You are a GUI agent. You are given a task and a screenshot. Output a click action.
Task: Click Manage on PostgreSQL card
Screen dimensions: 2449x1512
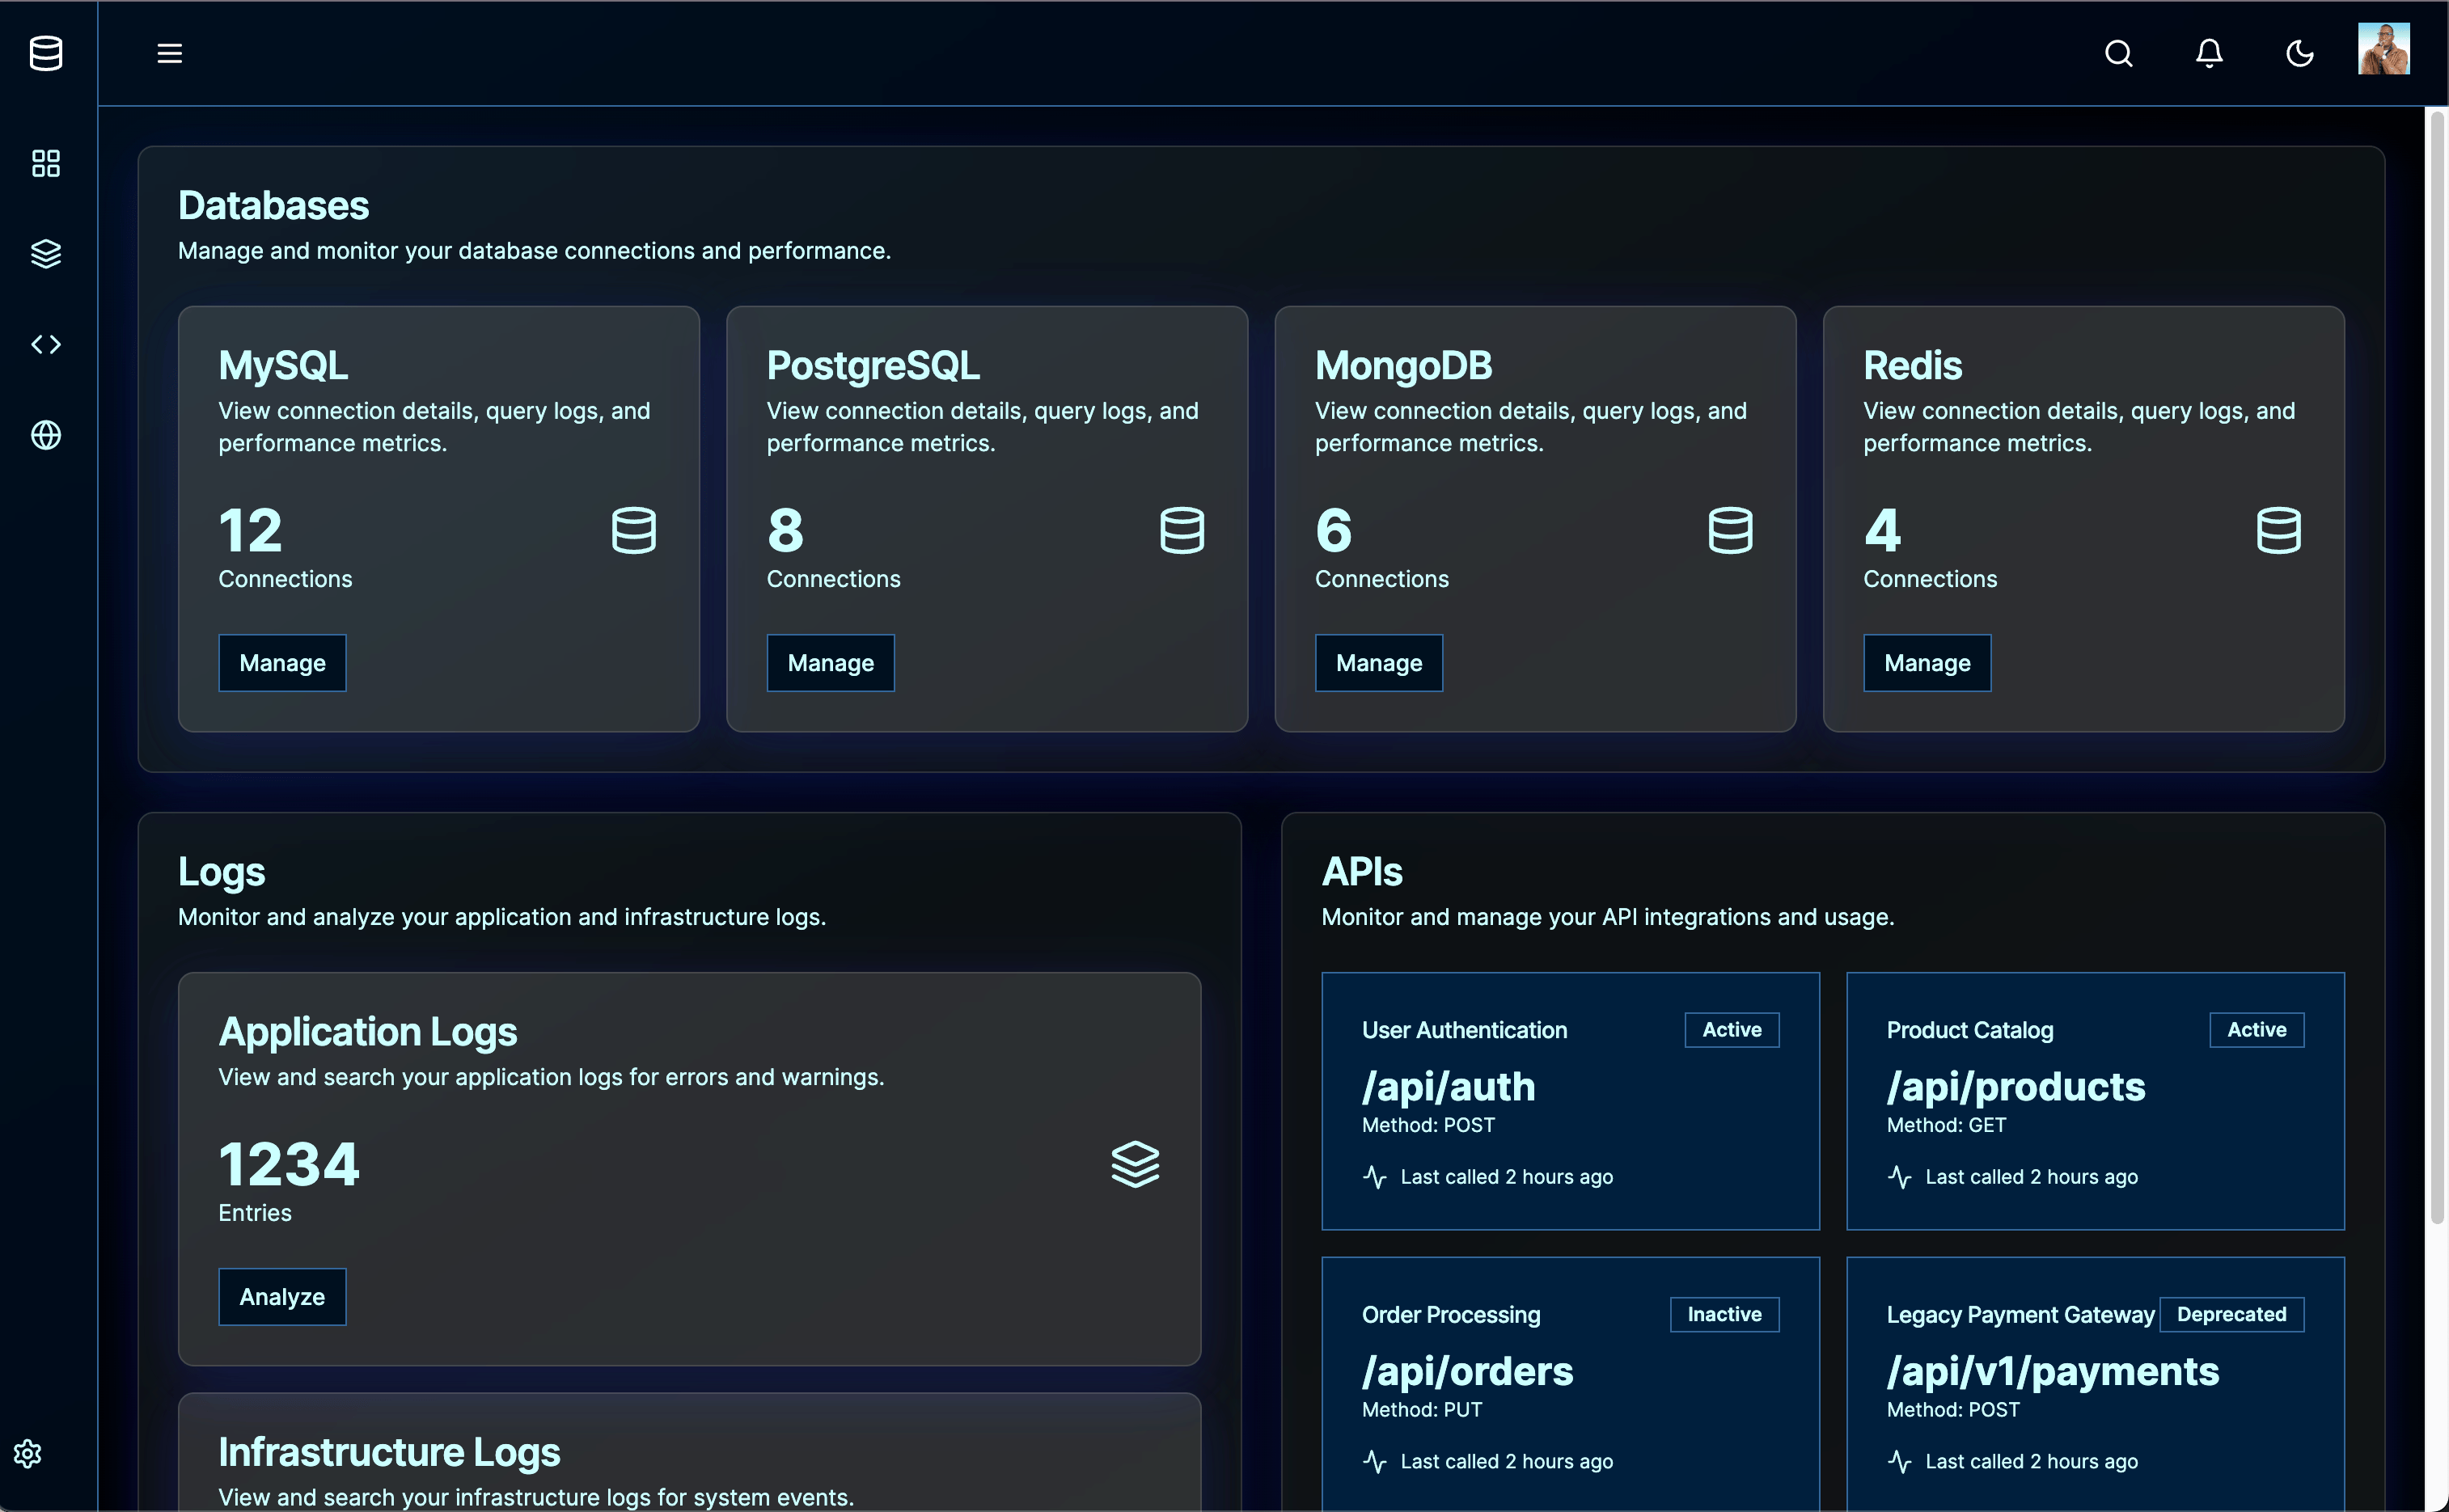click(x=830, y=663)
